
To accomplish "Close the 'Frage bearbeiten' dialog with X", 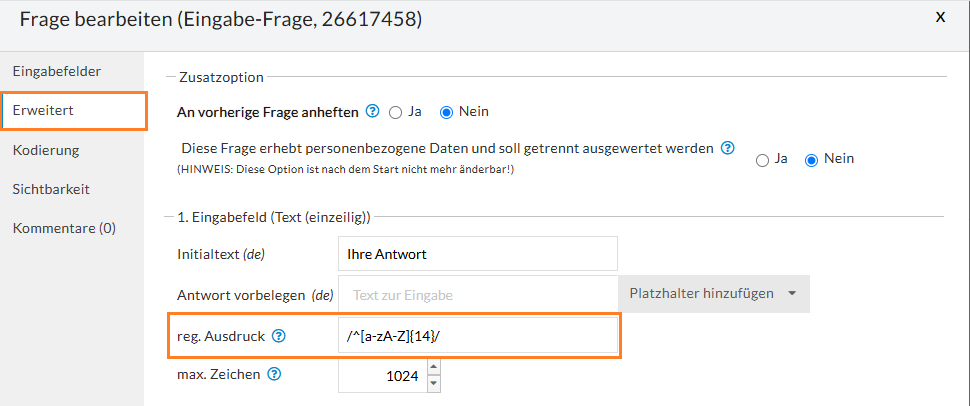I will coord(939,17).
